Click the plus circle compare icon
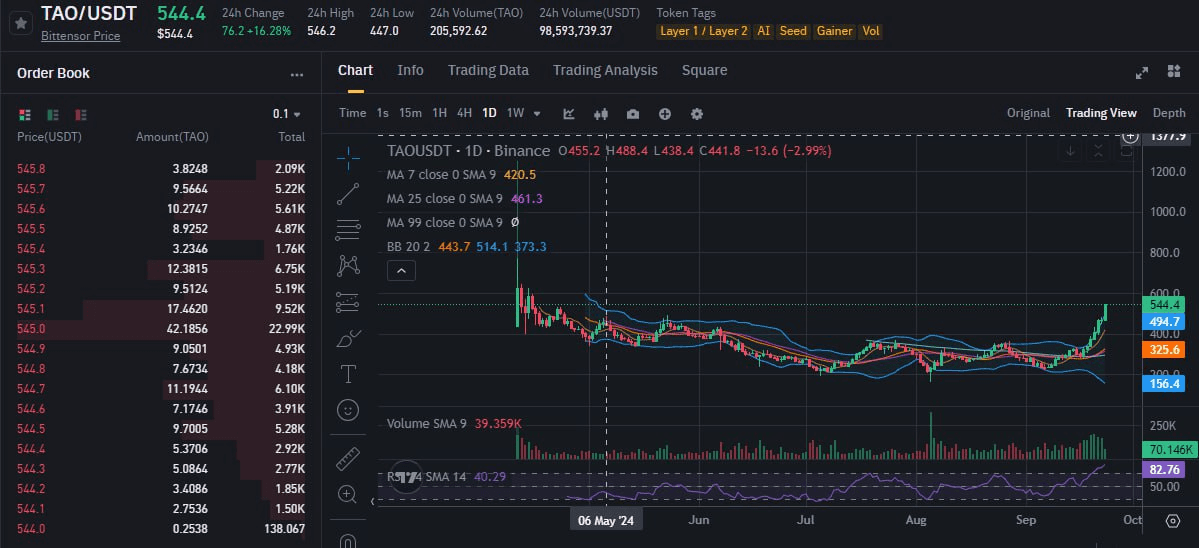1199x548 pixels. [x=664, y=113]
